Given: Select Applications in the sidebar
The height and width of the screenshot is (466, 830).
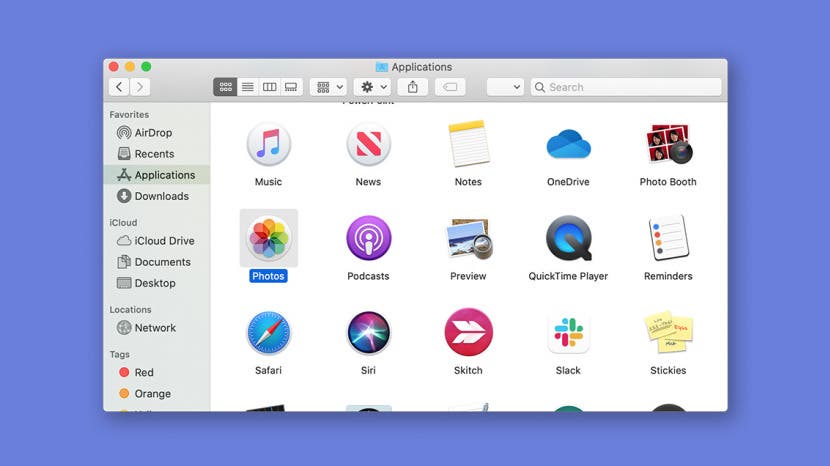Looking at the screenshot, I should (x=156, y=175).
